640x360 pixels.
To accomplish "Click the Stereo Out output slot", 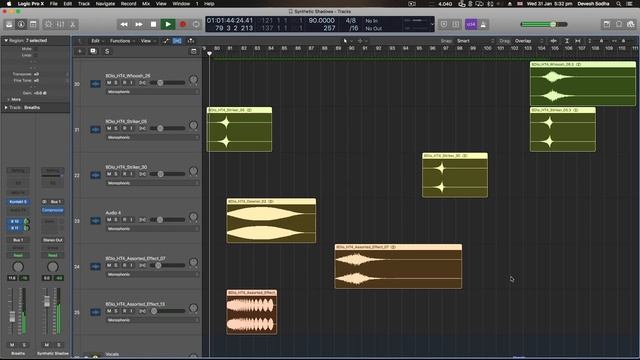I will [x=53, y=240].
